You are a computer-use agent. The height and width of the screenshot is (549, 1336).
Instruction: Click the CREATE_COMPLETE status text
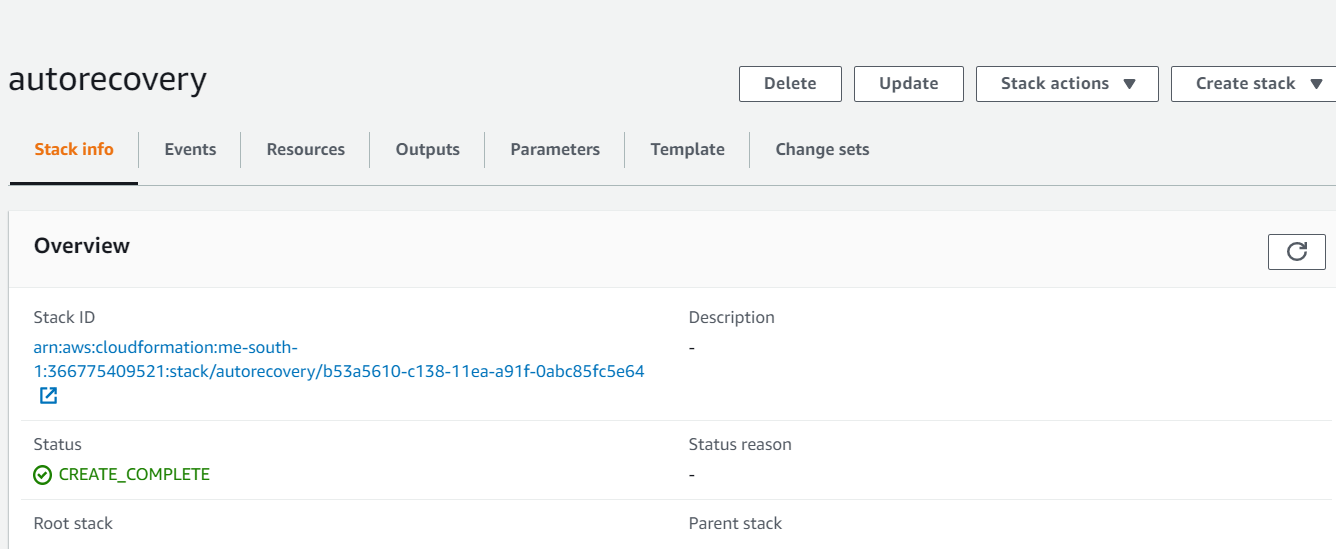tap(134, 474)
